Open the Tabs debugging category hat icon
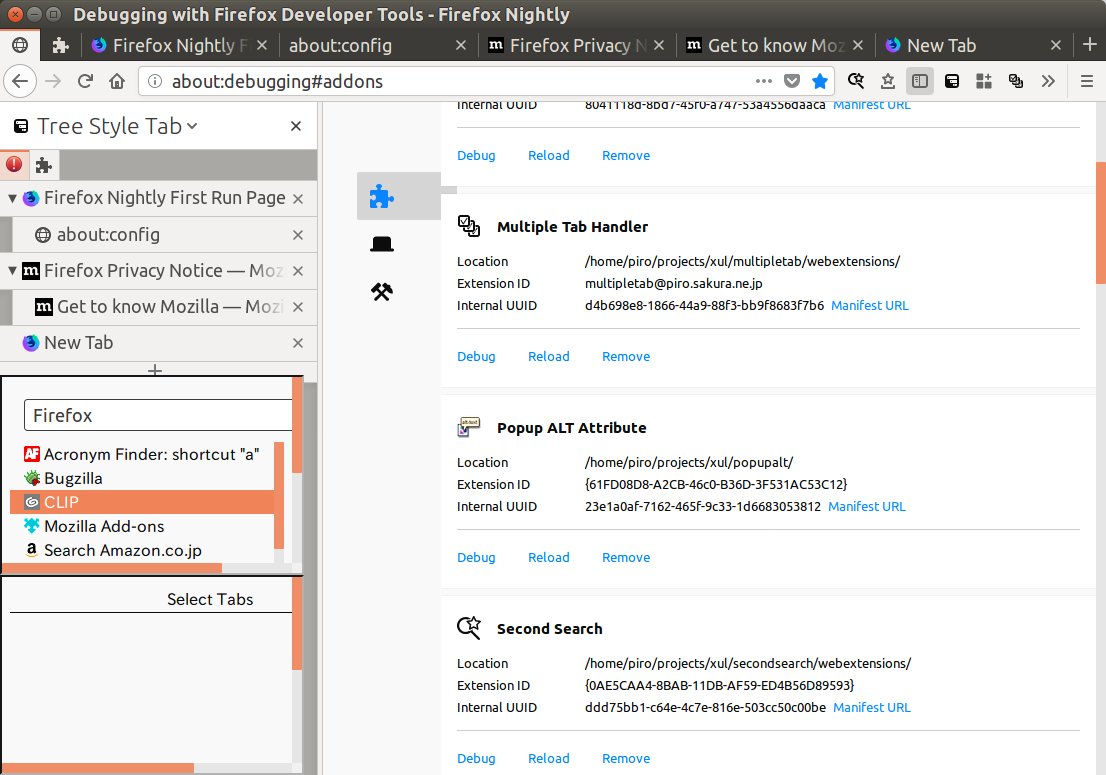Image resolution: width=1106 pixels, height=775 pixels. 382,244
